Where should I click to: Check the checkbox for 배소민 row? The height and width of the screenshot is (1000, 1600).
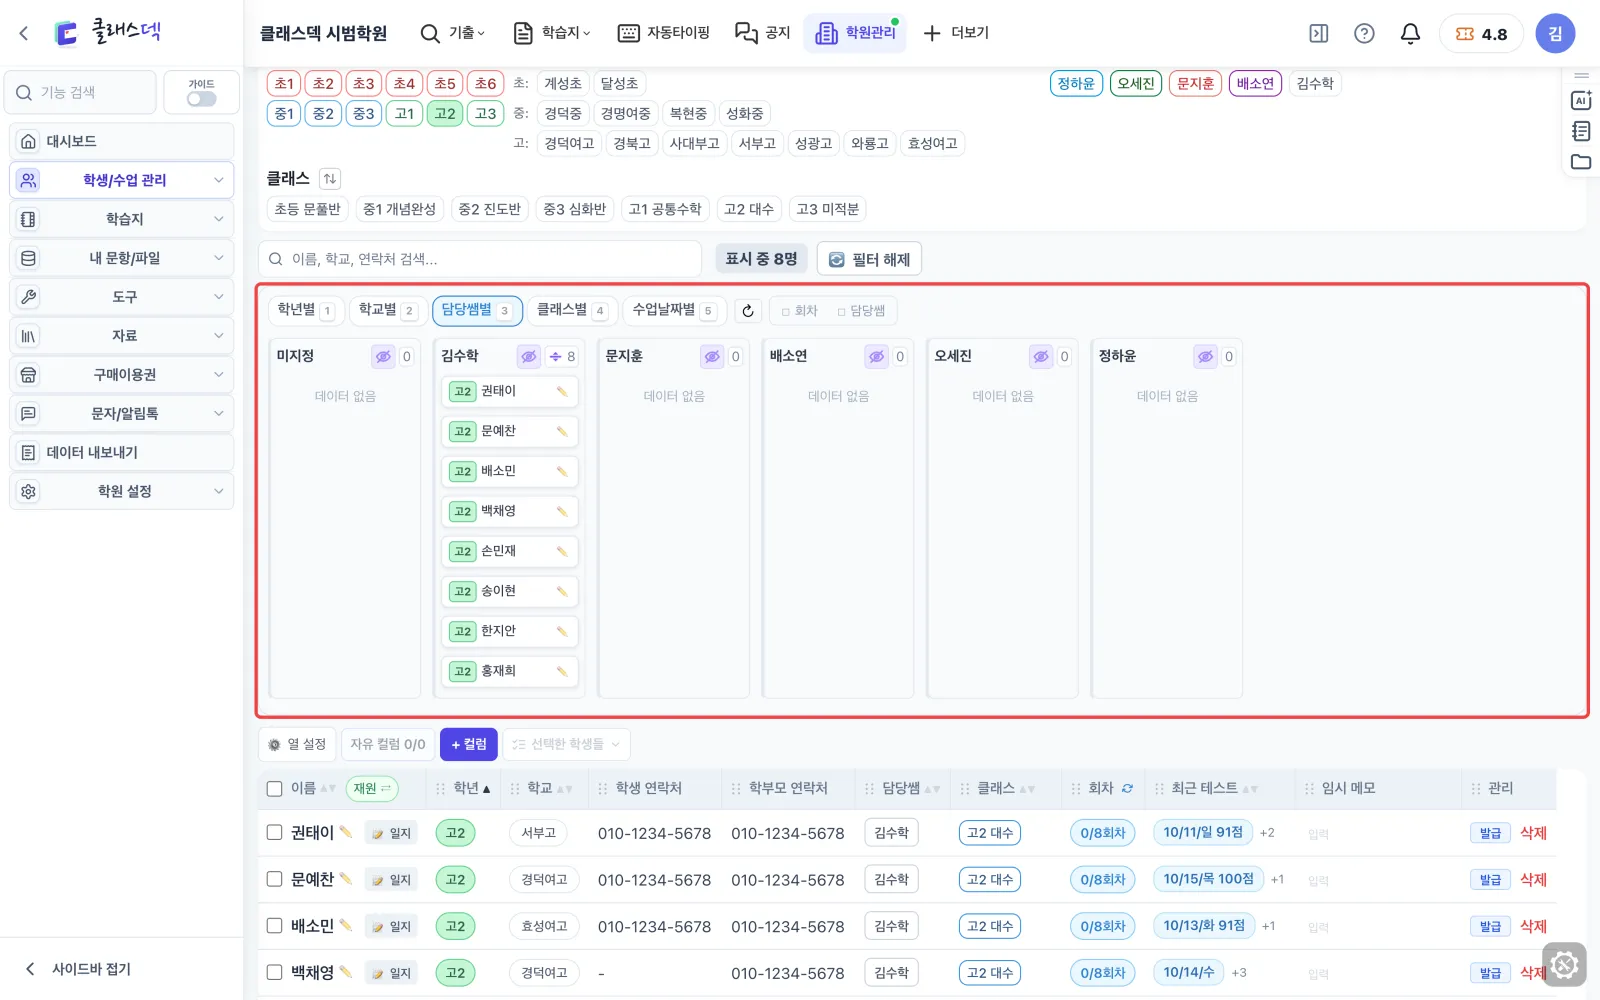pyautogui.click(x=275, y=926)
